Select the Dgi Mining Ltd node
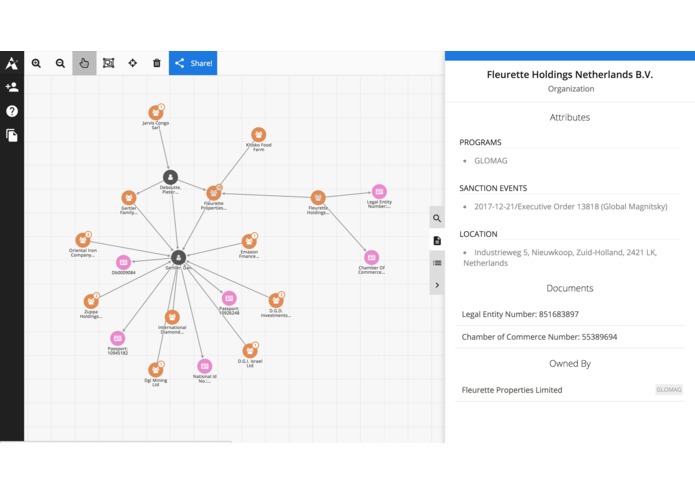The height and width of the screenshot is (494, 695). click(156, 369)
